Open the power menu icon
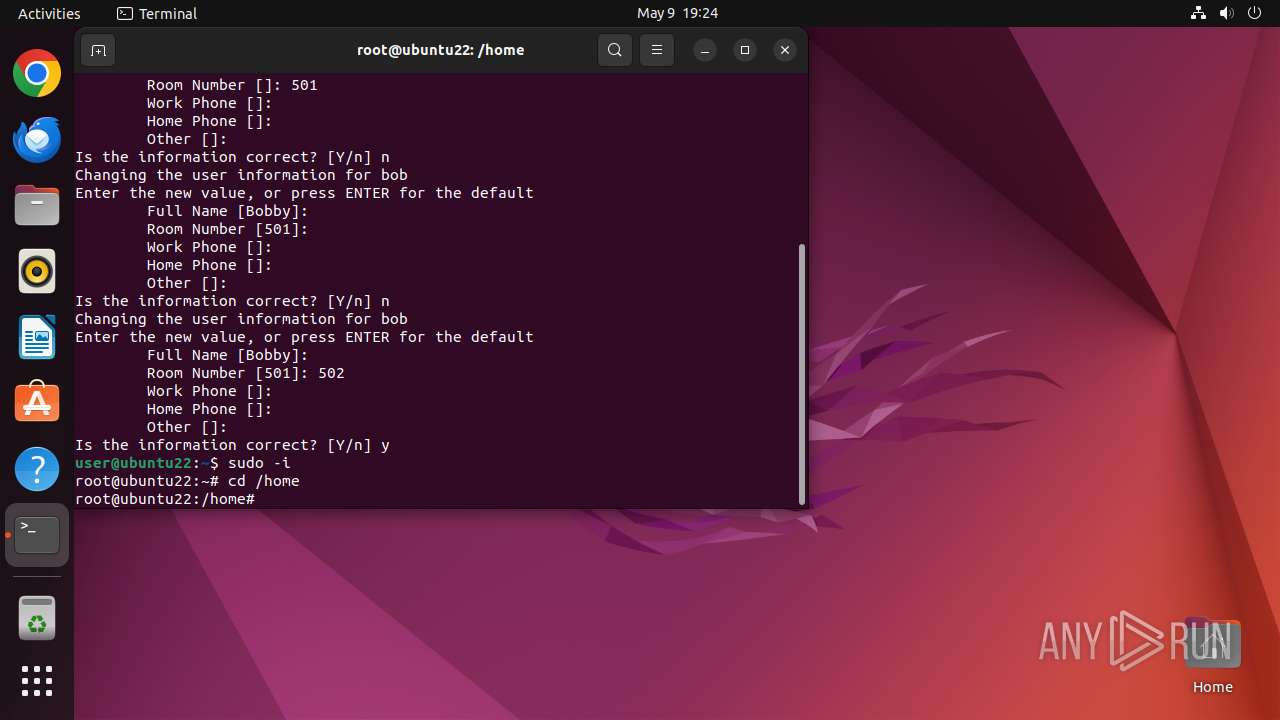Viewport: 1280px width, 720px height. click(1255, 13)
